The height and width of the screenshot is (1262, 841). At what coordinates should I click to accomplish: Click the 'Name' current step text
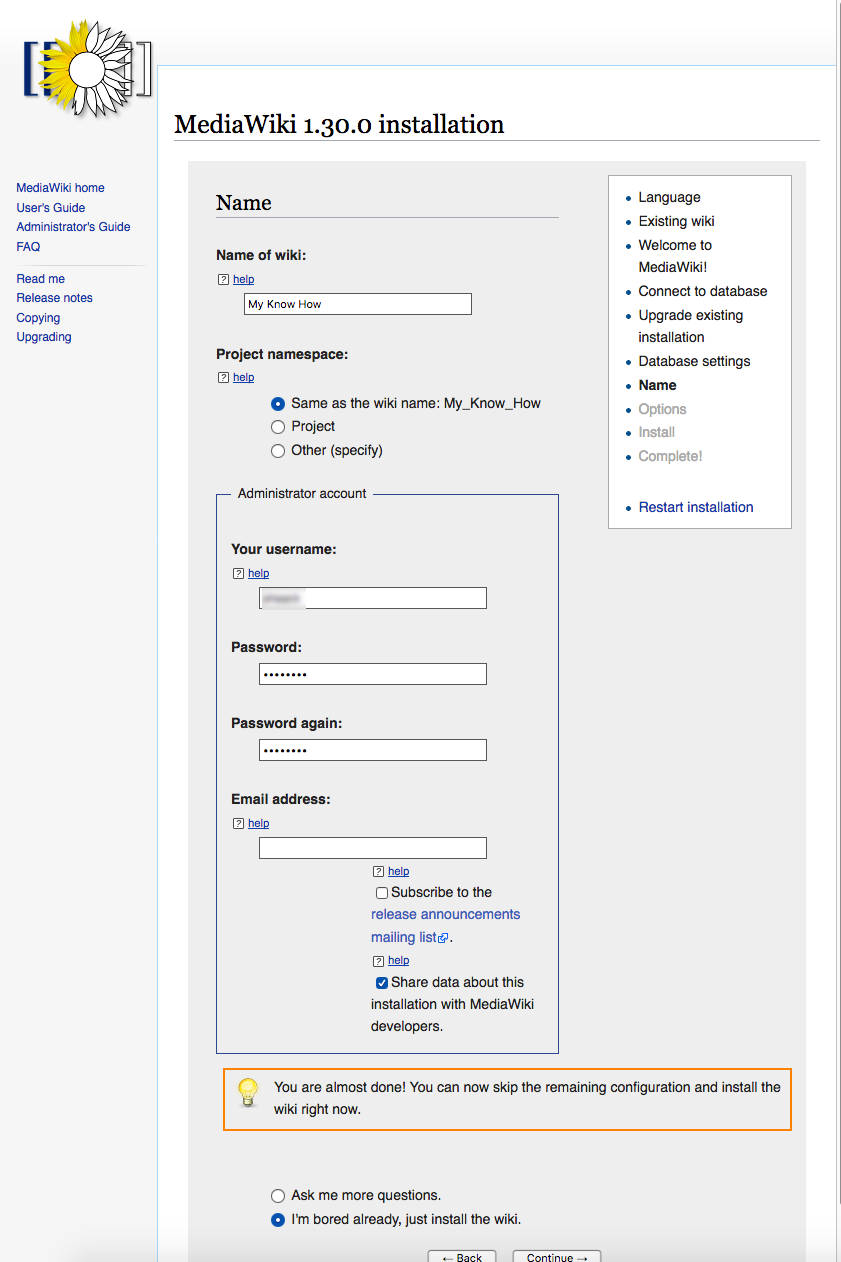click(657, 386)
